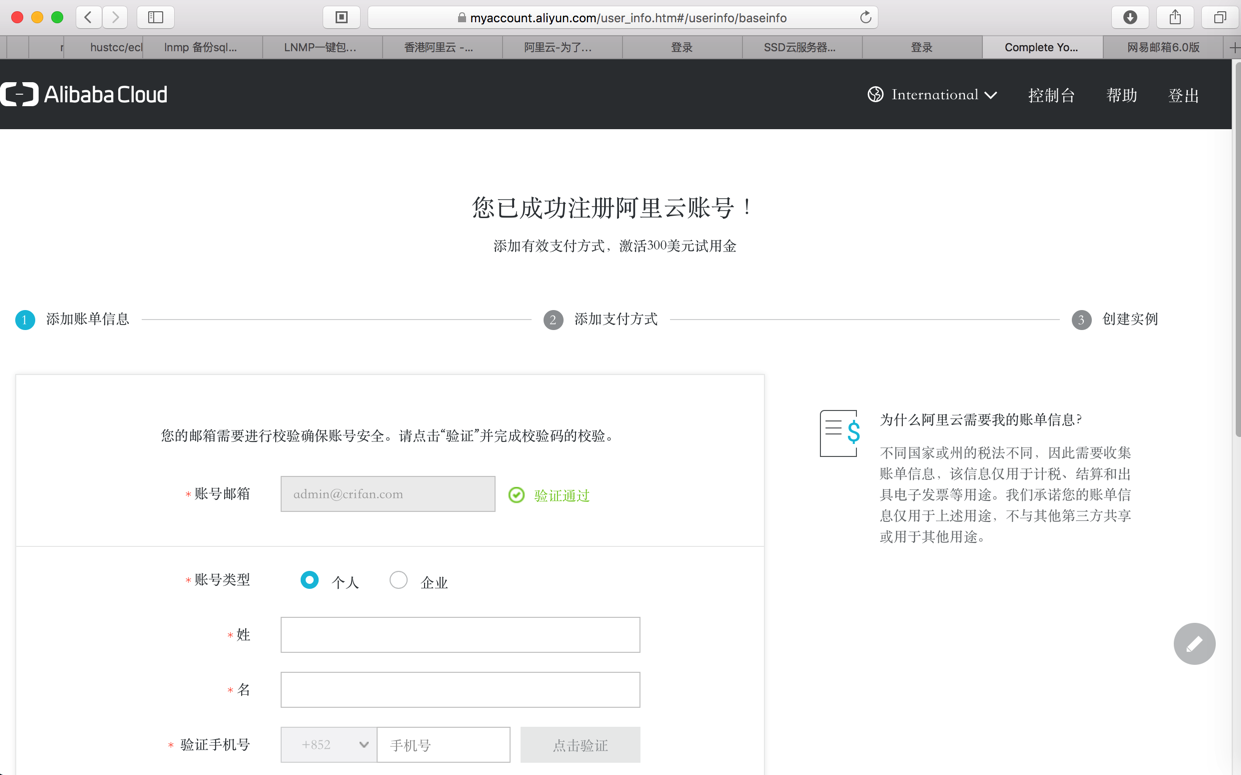Focus the 姓 surname input field

pyautogui.click(x=460, y=635)
